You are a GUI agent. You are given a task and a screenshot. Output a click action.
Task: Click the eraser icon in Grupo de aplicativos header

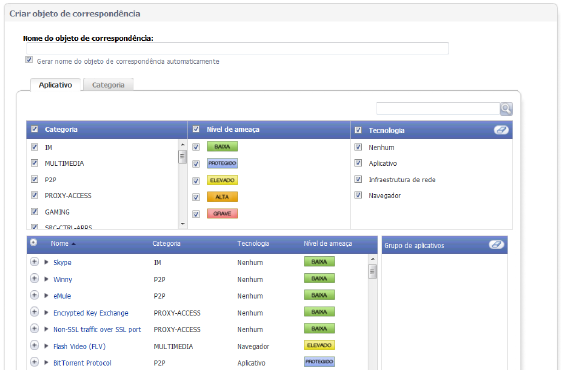(496, 245)
